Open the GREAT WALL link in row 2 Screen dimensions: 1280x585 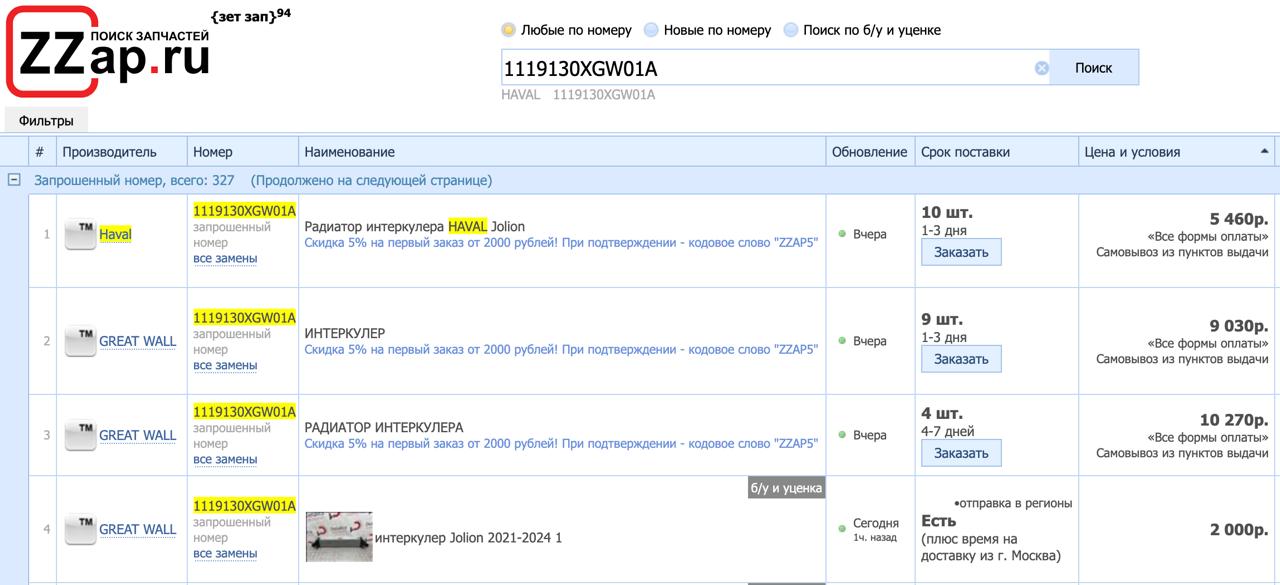(x=137, y=341)
